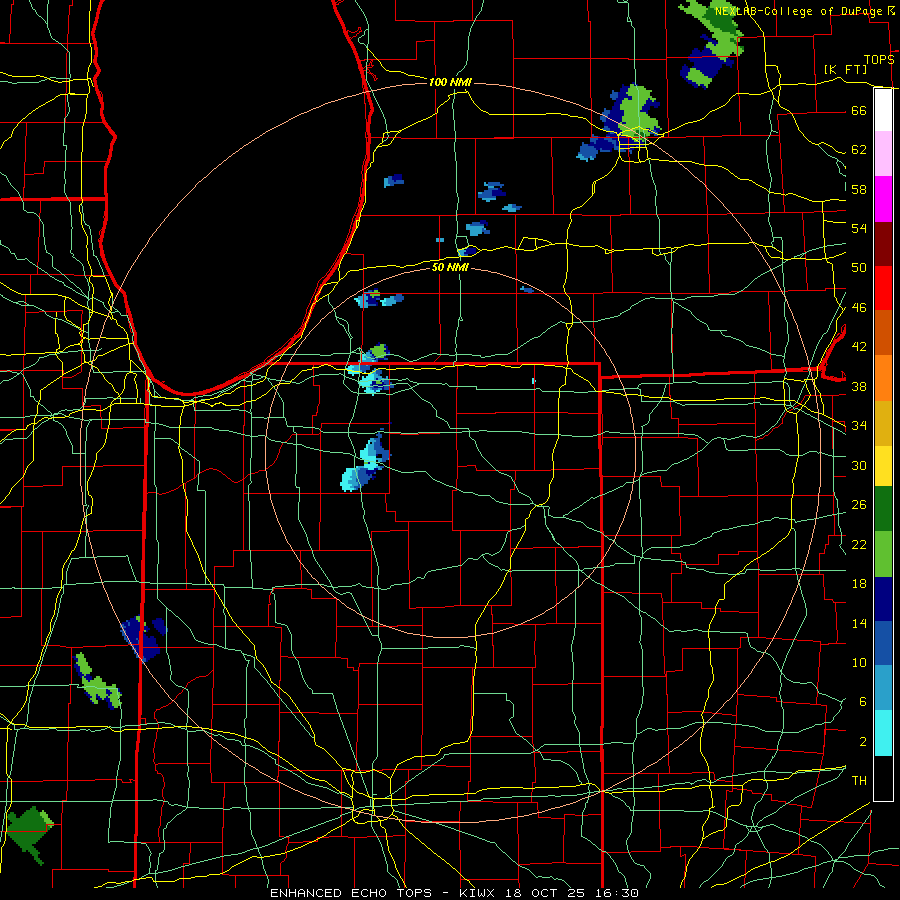Click the white swatch on the tops scale
The image size is (900, 900).
click(x=883, y=110)
